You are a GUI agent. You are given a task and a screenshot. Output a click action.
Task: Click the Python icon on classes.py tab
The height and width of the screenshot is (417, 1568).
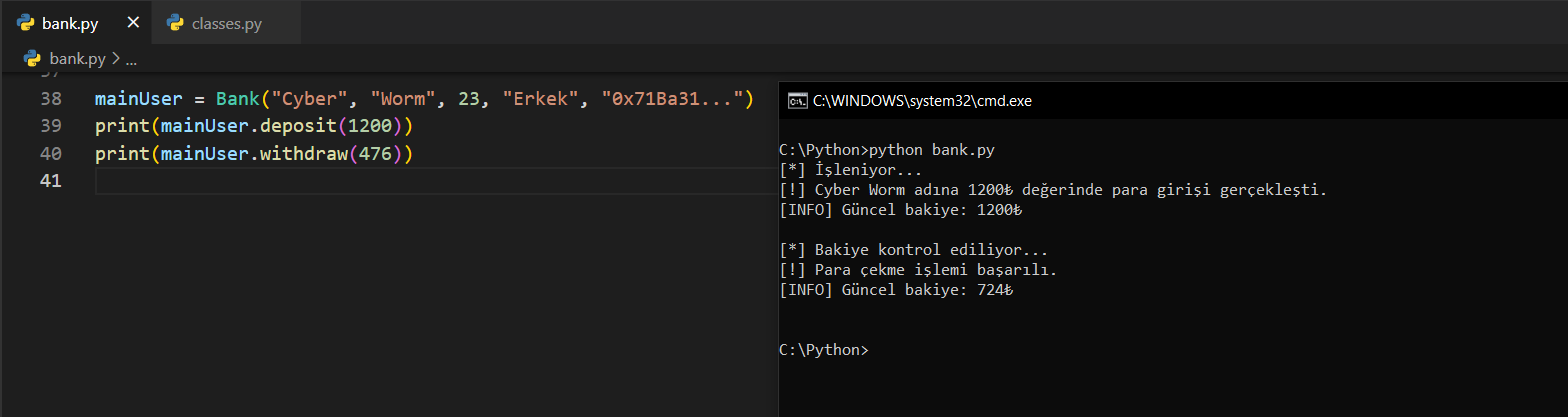pos(176,23)
